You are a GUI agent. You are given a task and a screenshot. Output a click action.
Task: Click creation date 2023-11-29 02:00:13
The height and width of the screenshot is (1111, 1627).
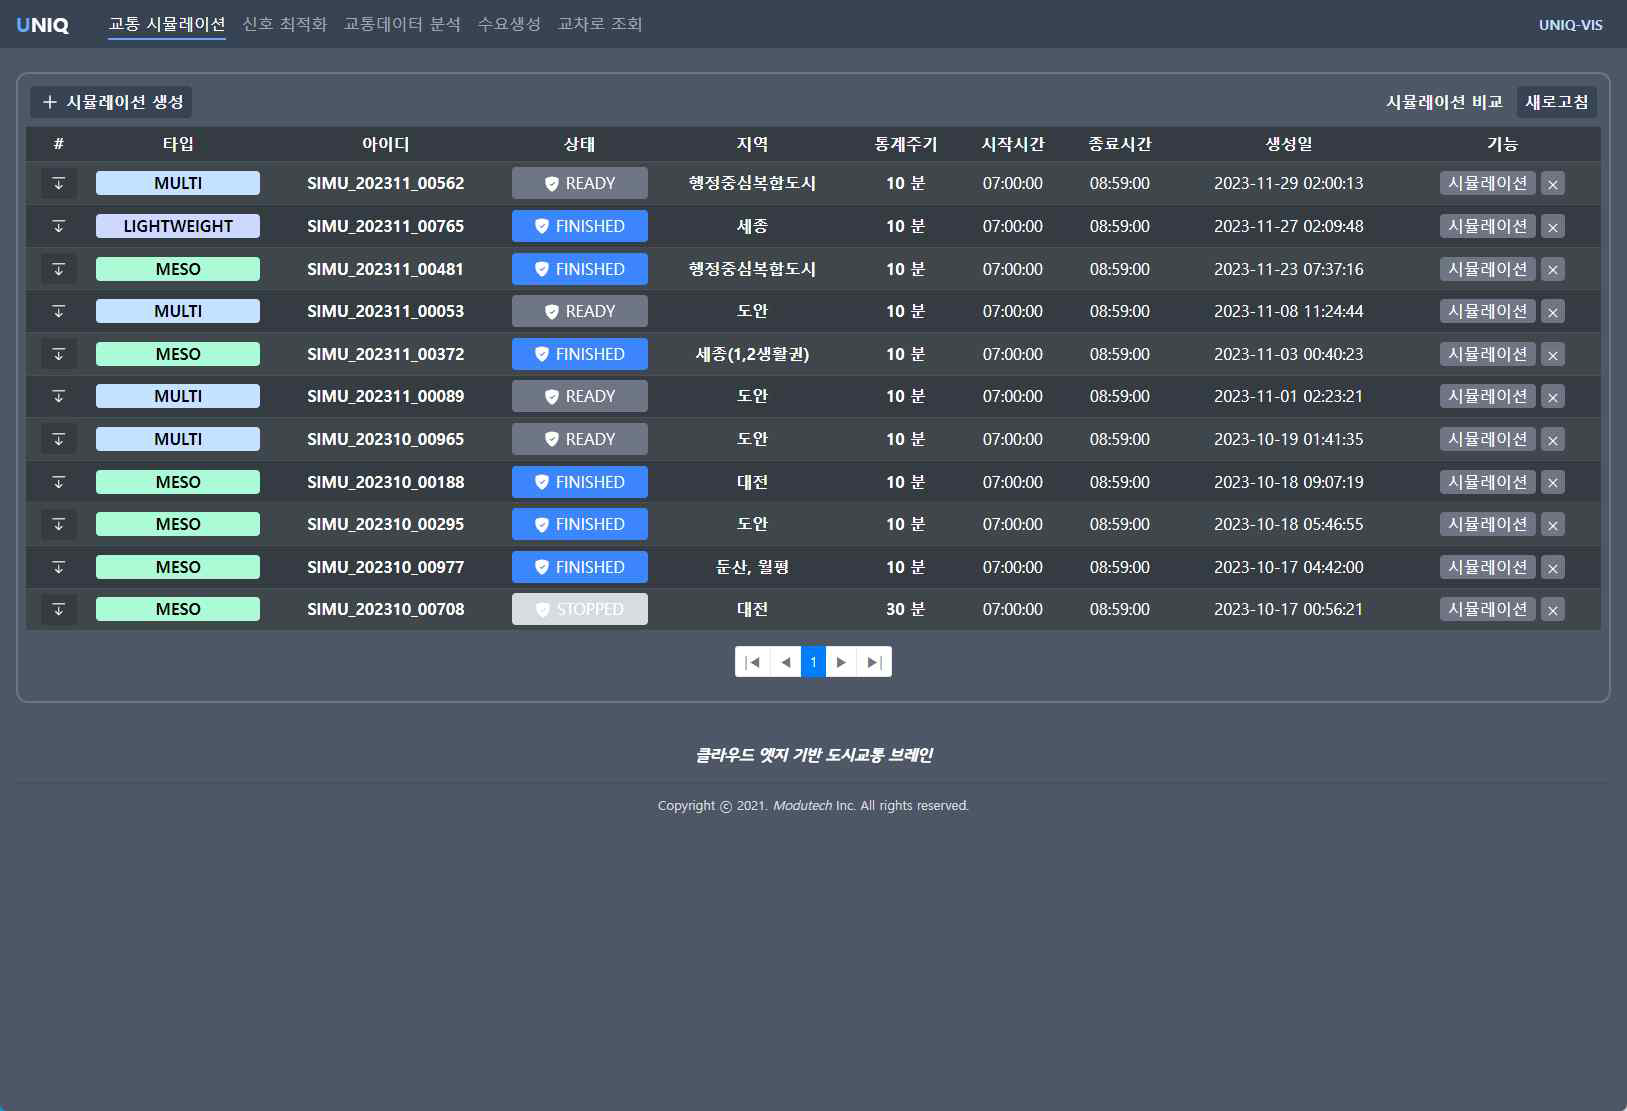pos(1289,183)
